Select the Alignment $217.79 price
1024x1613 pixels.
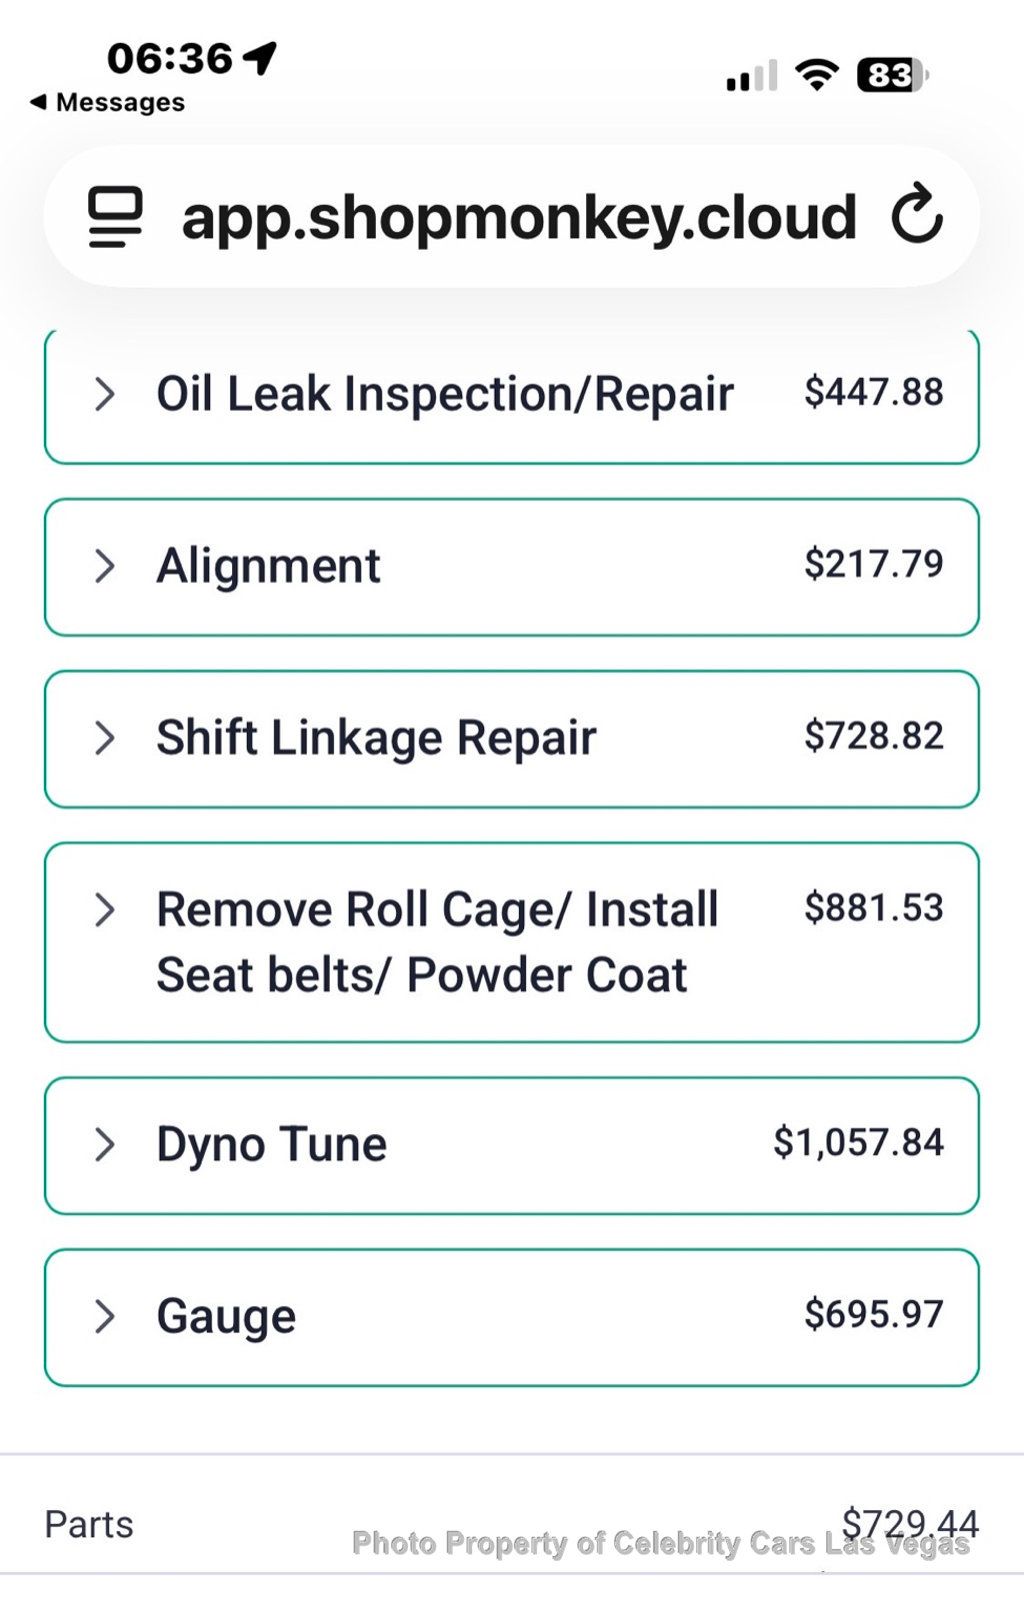[873, 564]
